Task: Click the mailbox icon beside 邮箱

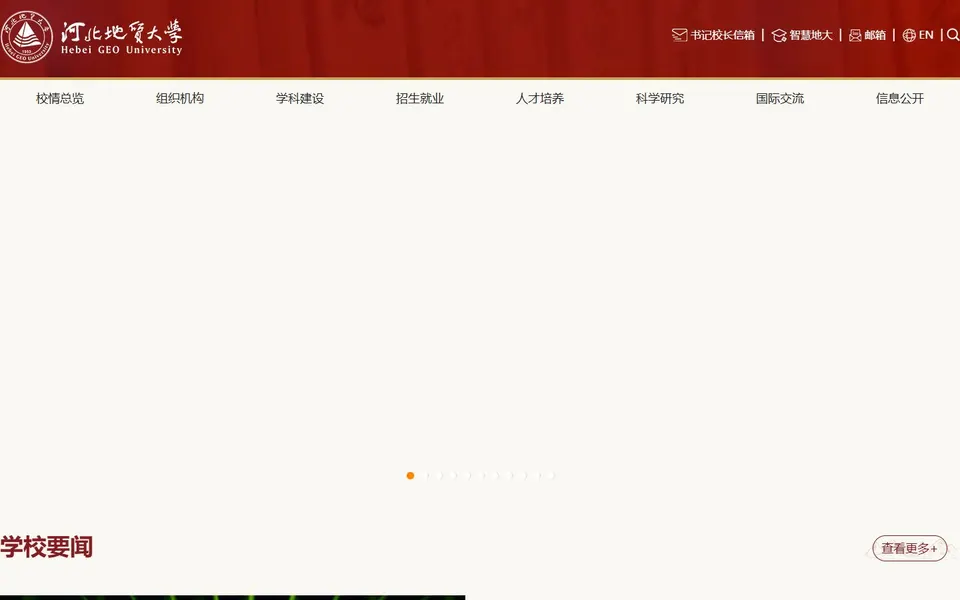Action: (855, 36)
